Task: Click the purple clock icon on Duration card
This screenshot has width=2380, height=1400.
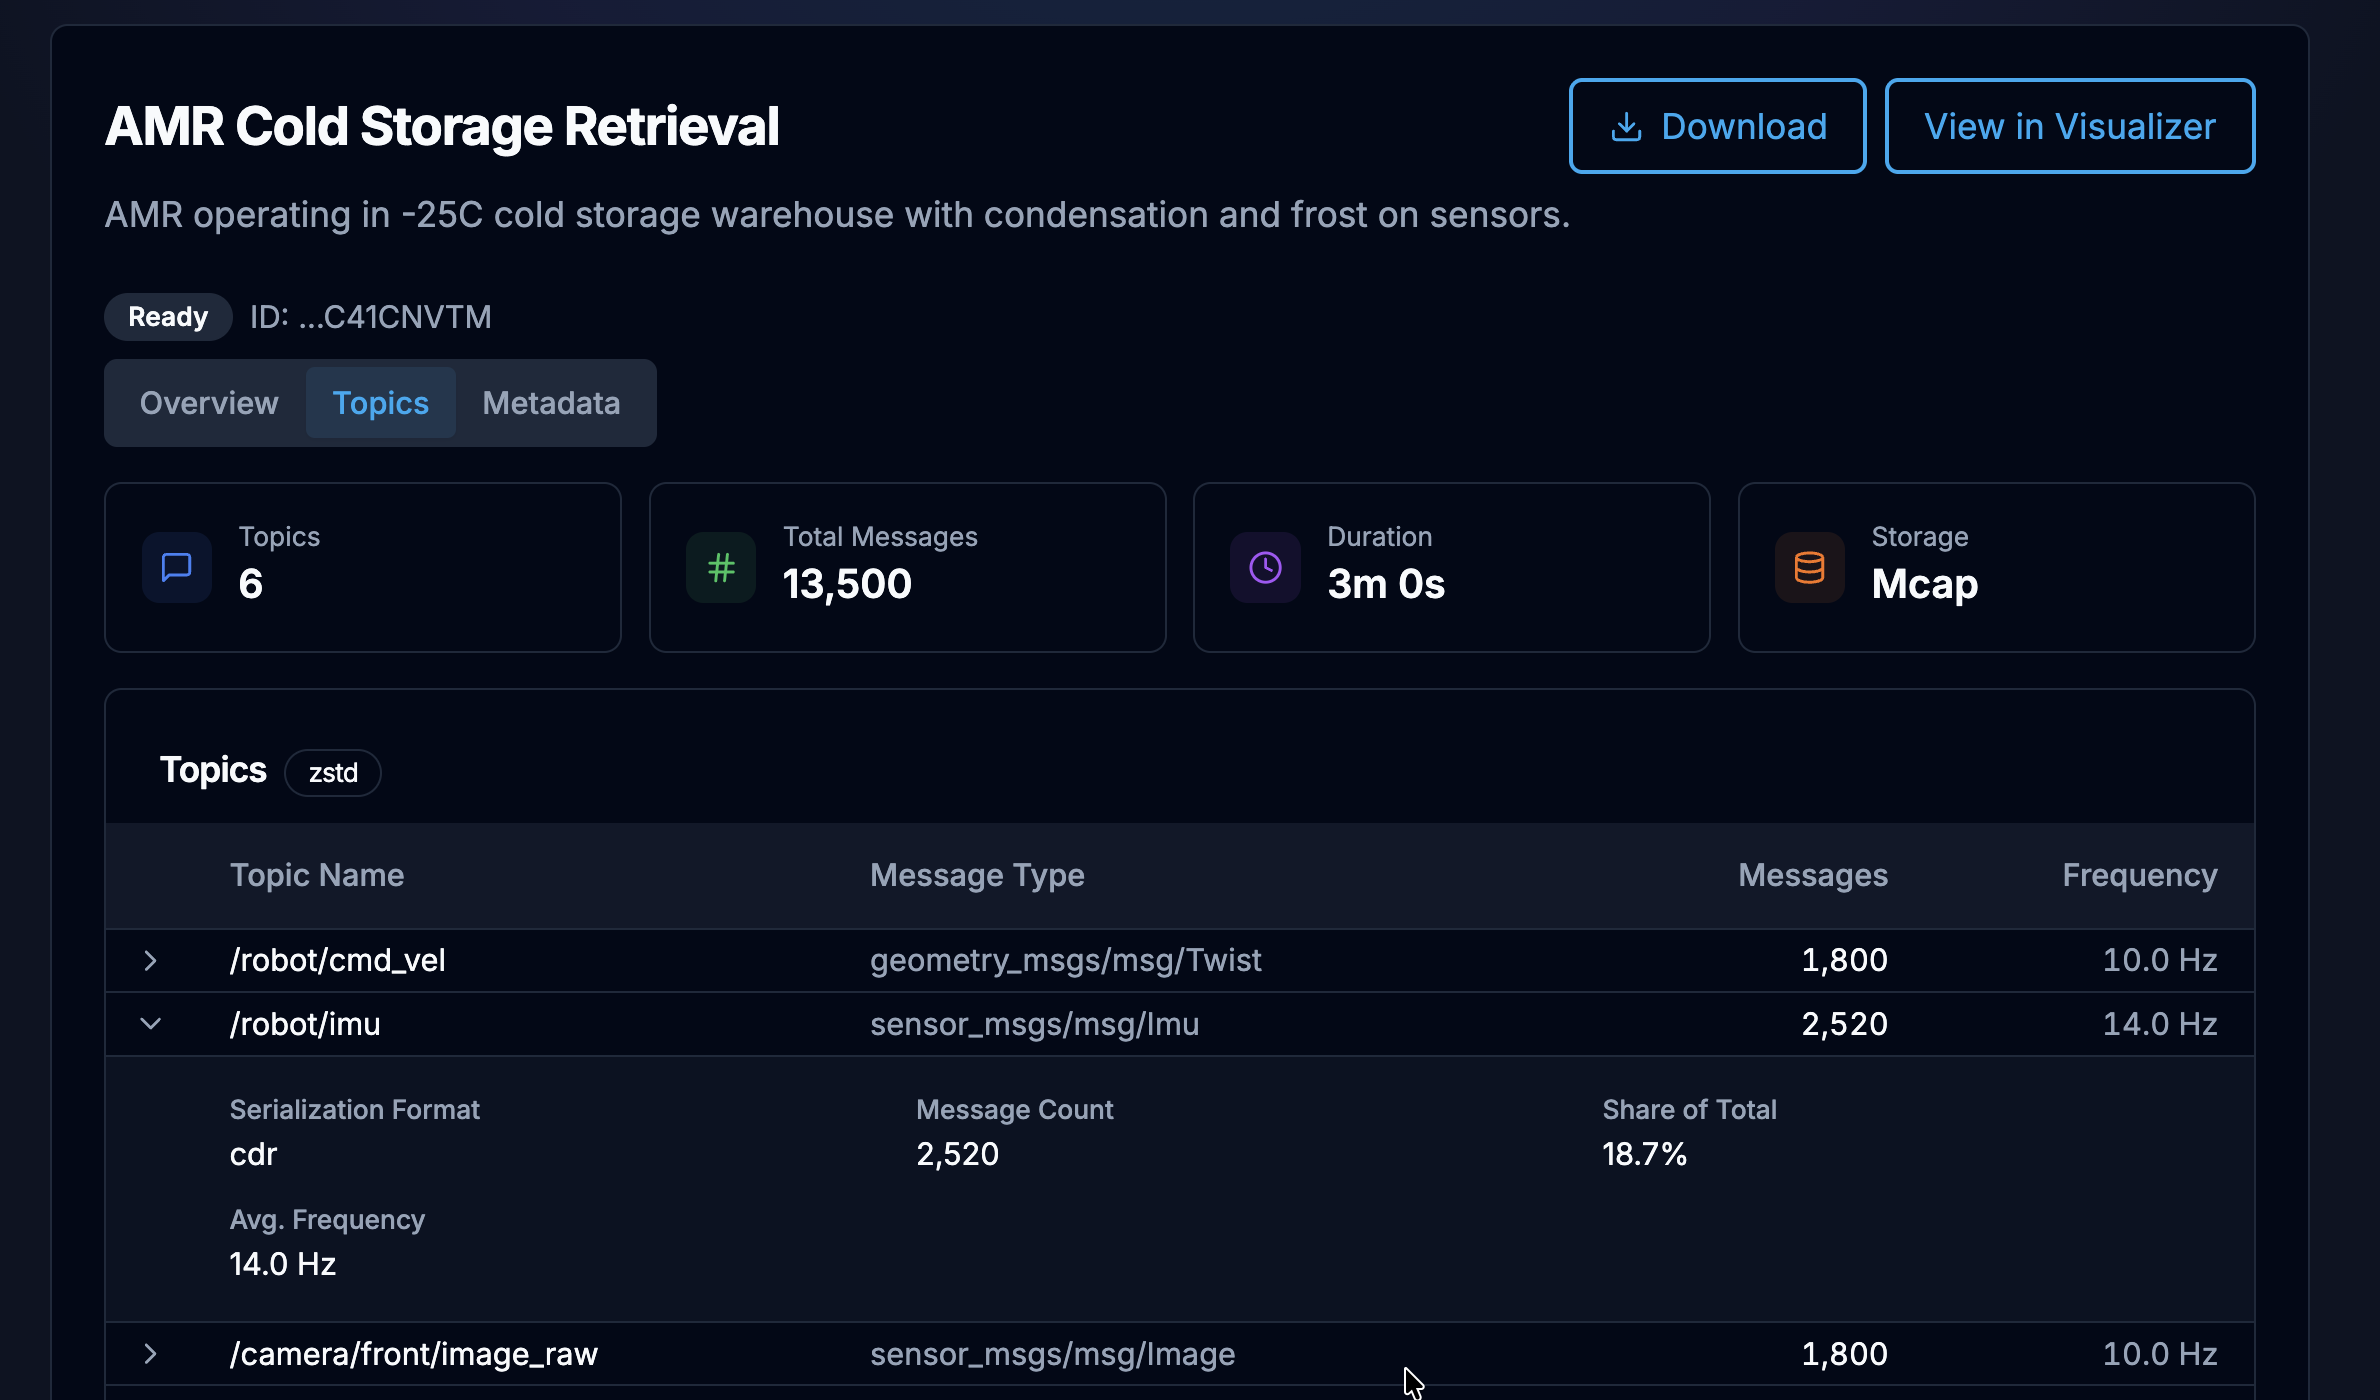Action: 1264,567
